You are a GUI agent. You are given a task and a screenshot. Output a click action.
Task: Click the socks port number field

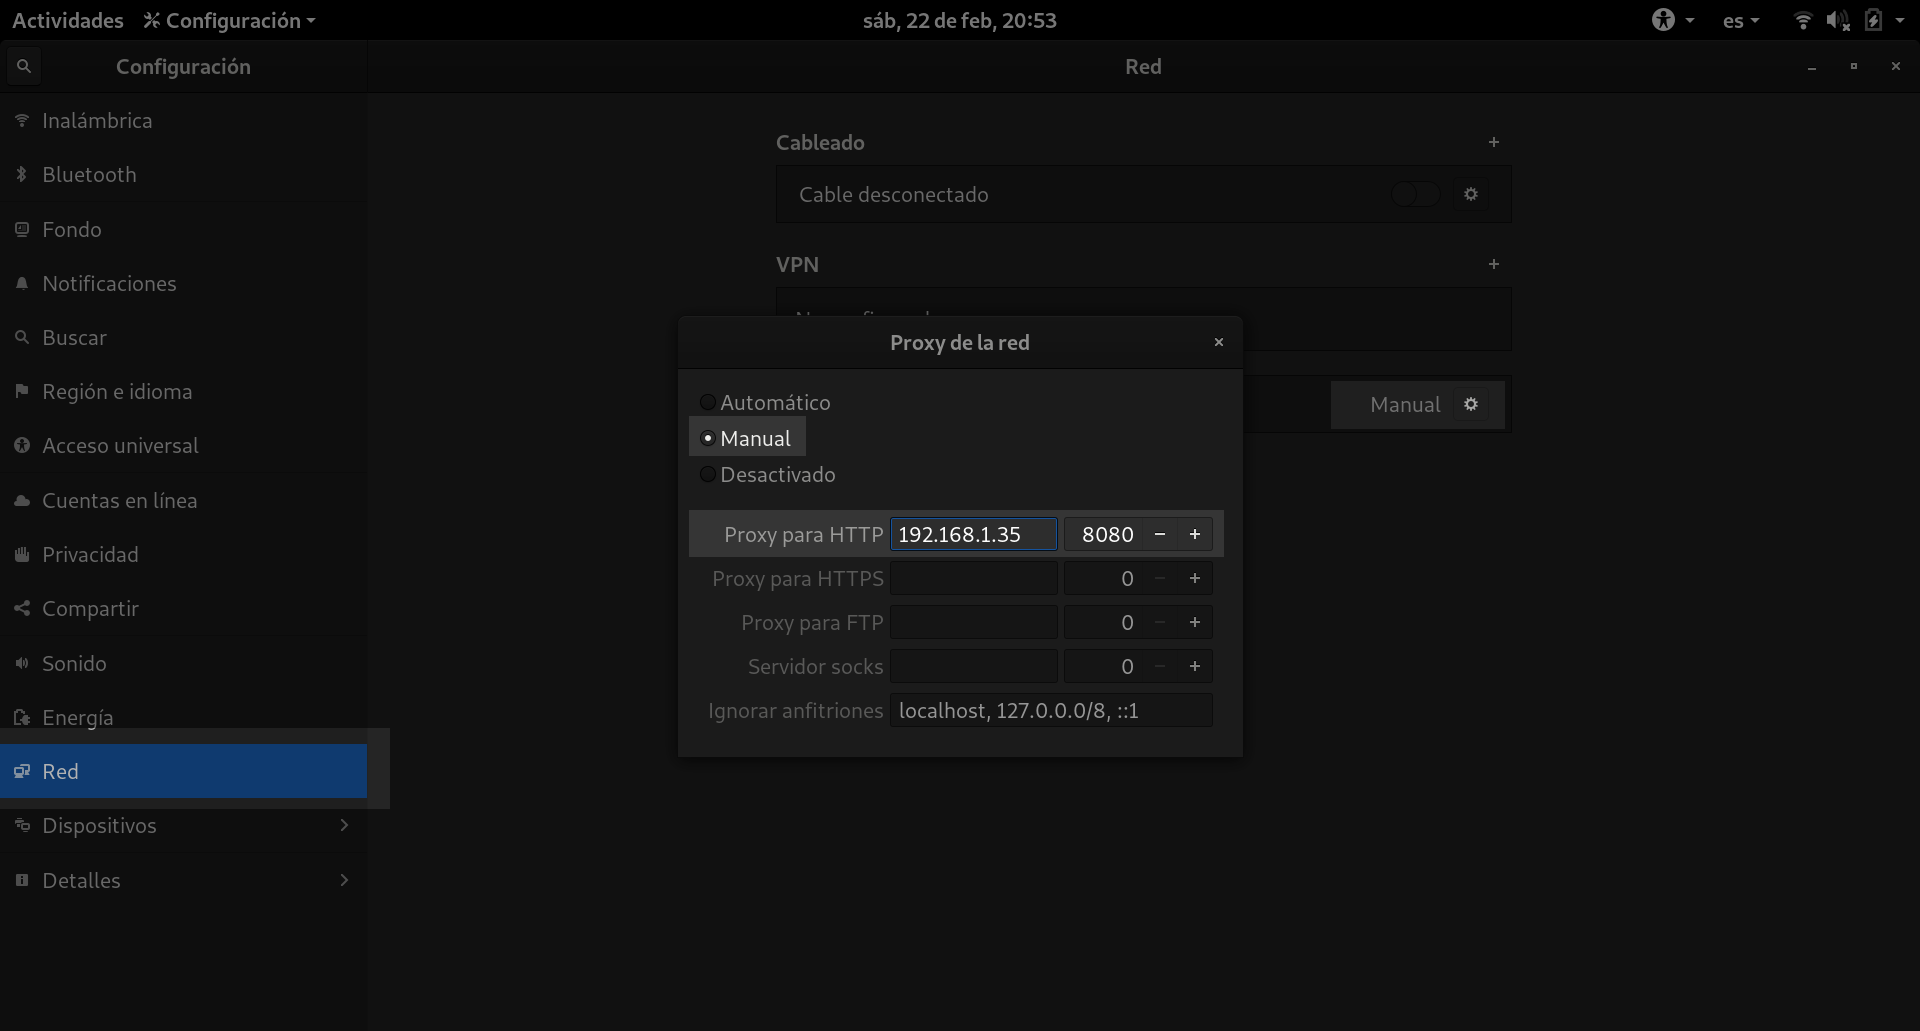click(1104, 666)
